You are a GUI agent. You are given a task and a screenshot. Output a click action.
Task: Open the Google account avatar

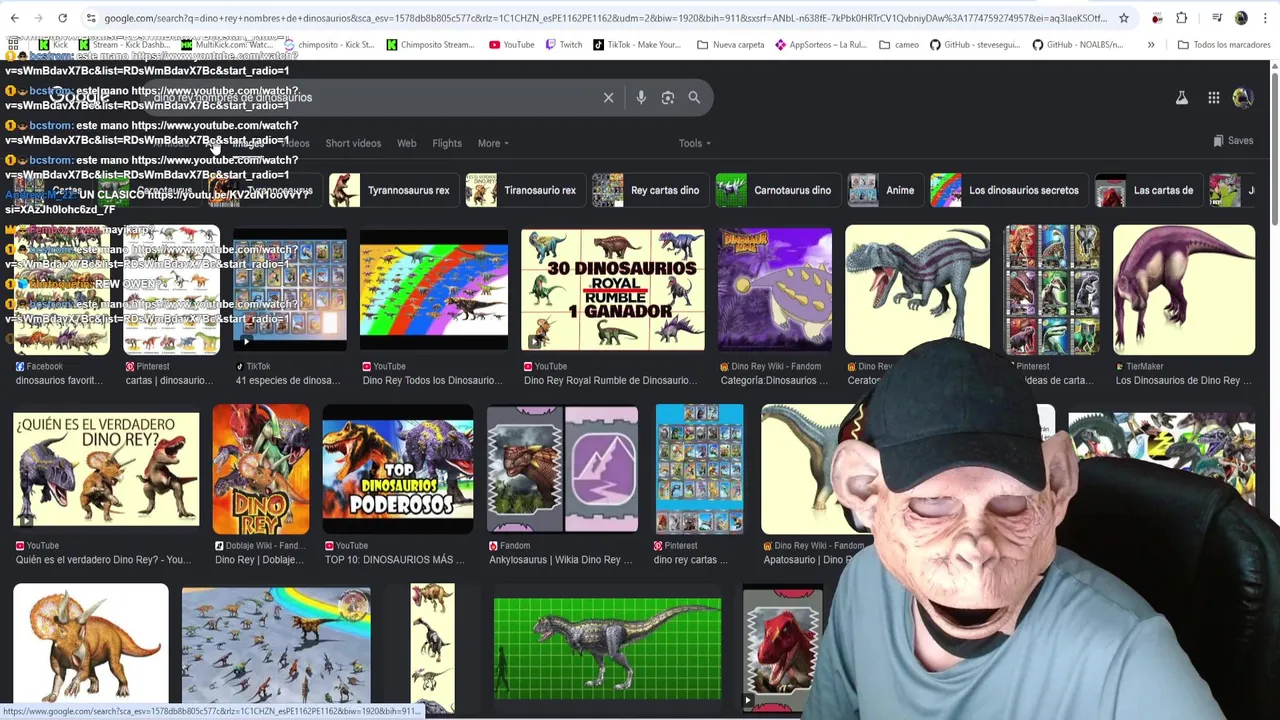(x=1243, y=98)
